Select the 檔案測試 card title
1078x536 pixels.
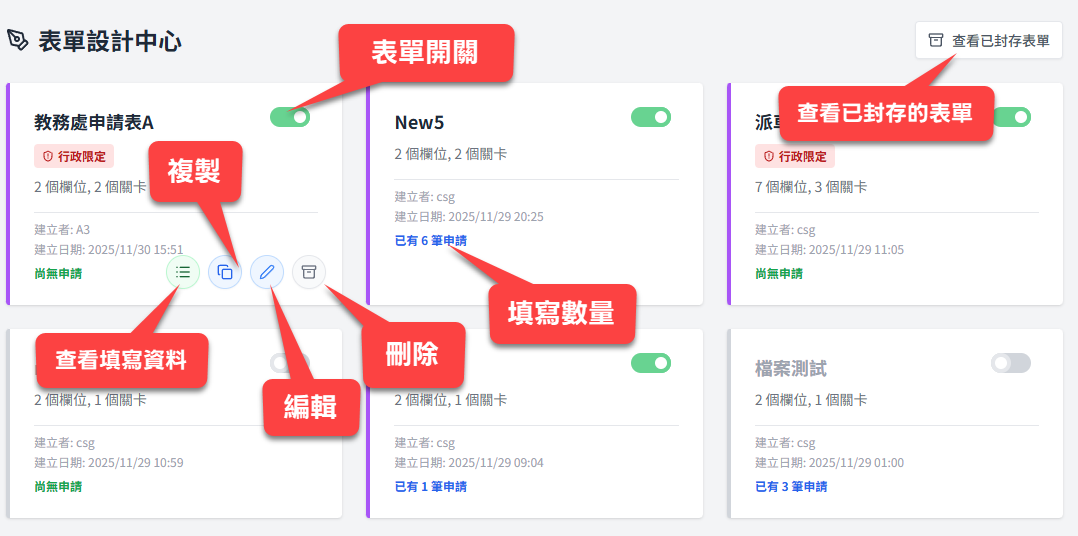click(790, 369)
